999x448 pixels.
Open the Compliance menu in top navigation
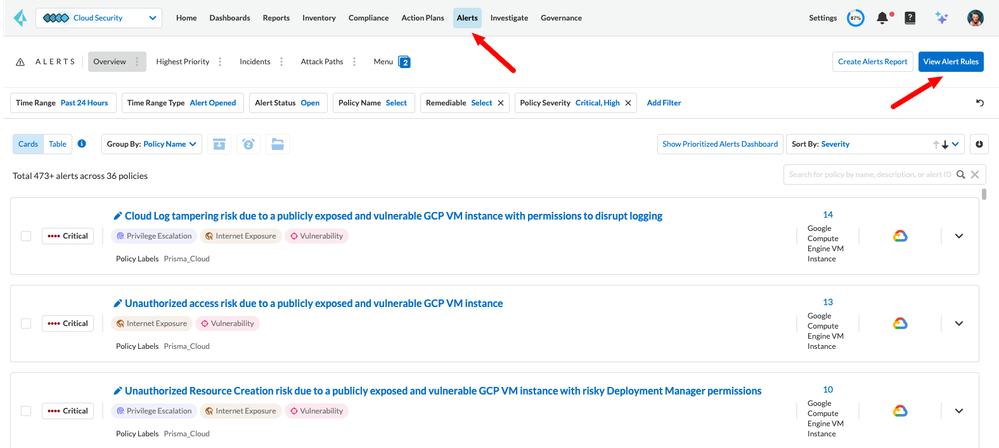pyautogui.click(x=369, y=18)
